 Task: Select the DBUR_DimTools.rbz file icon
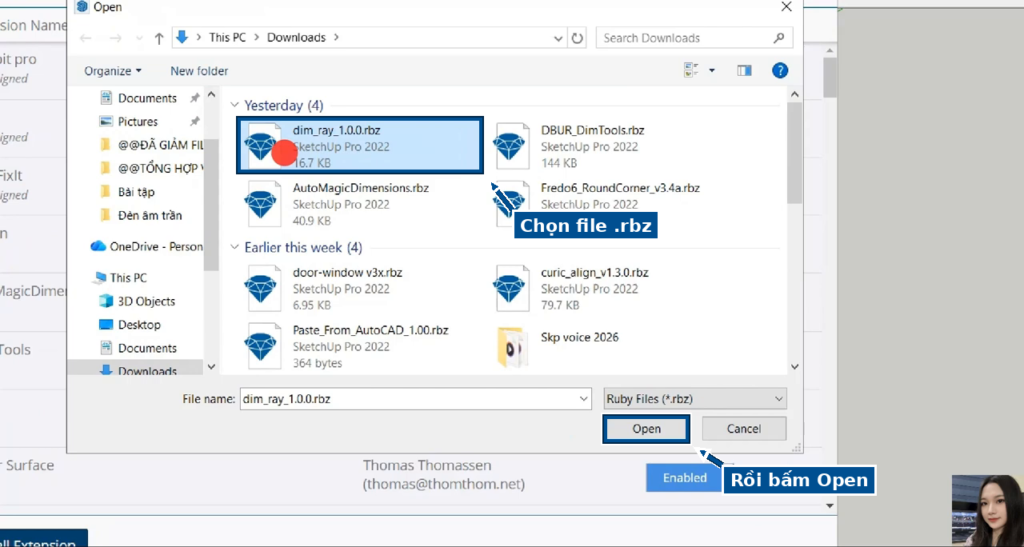(x=511, y=146)
